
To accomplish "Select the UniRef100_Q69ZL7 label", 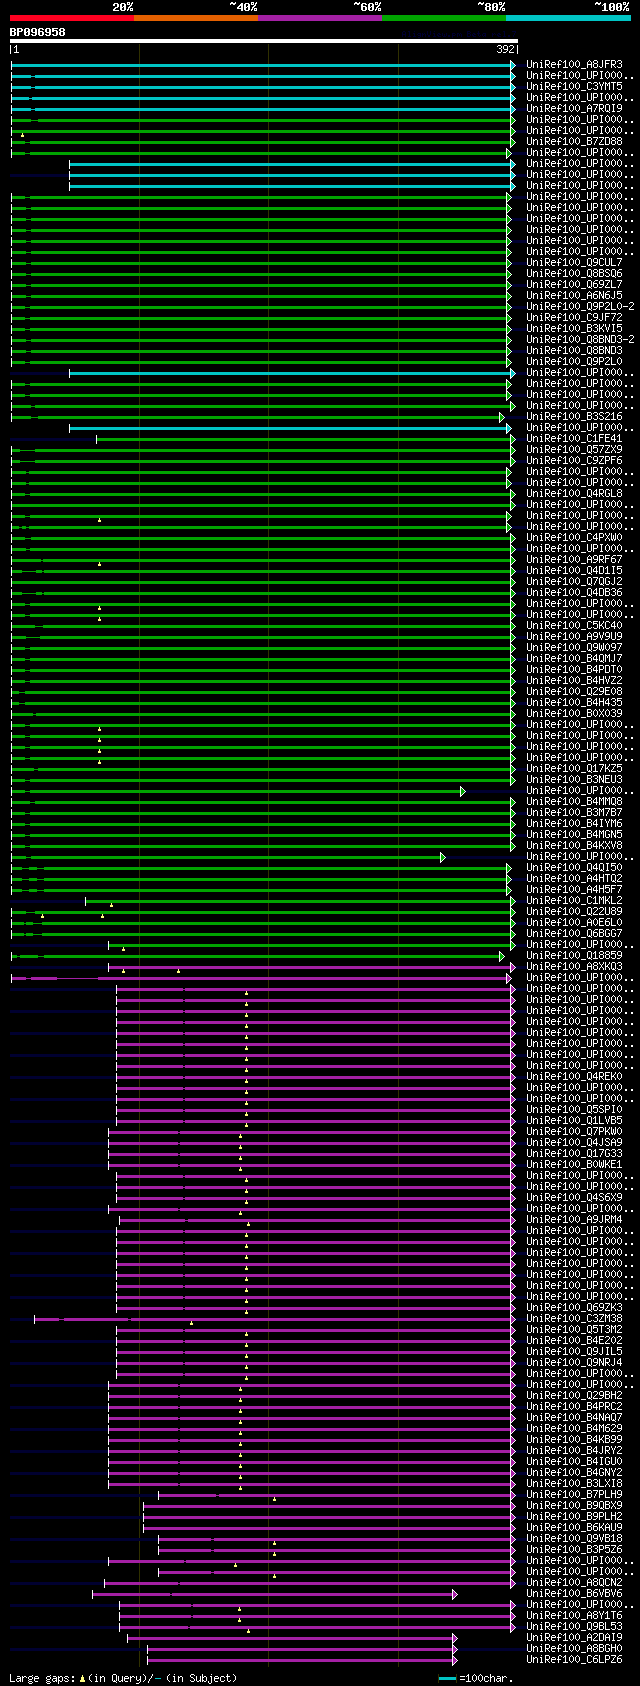I will 574,285.
